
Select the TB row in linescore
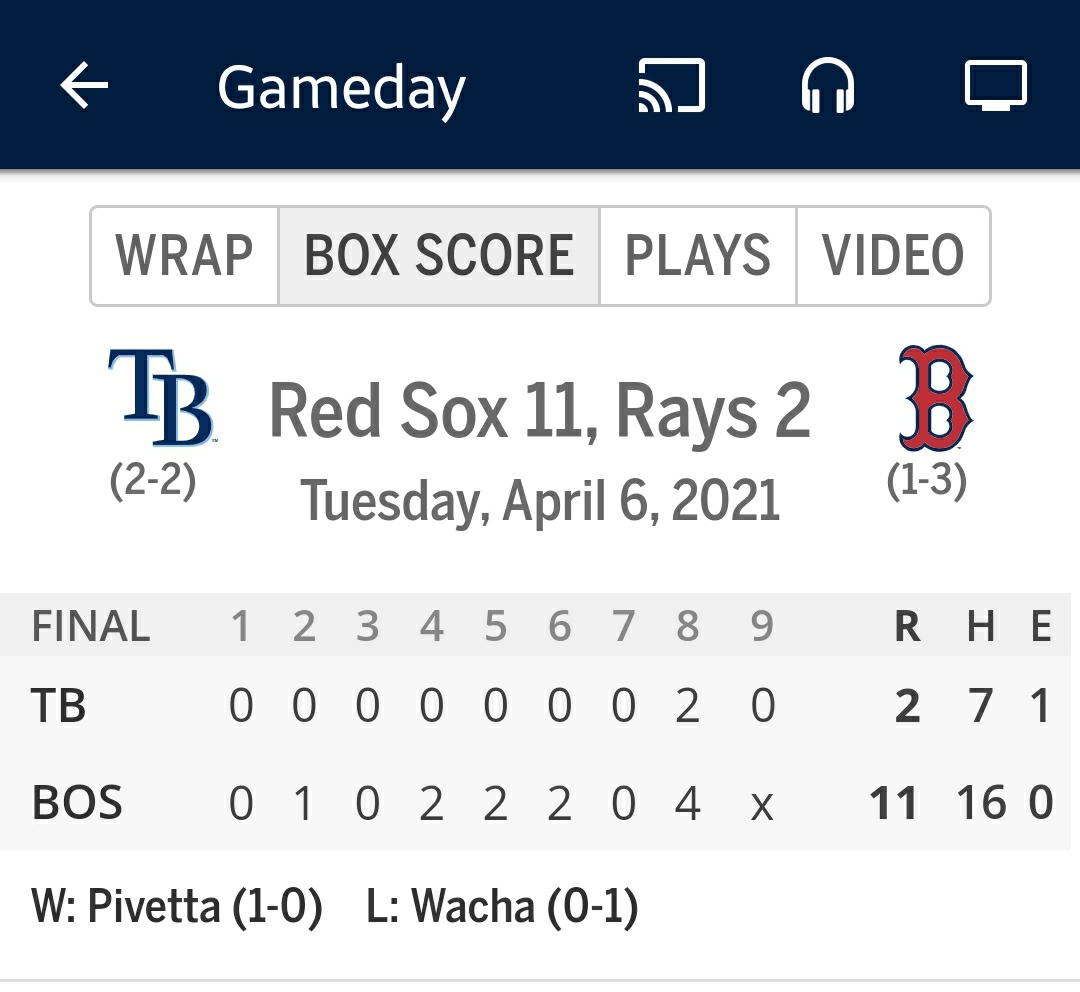point(535,705)
